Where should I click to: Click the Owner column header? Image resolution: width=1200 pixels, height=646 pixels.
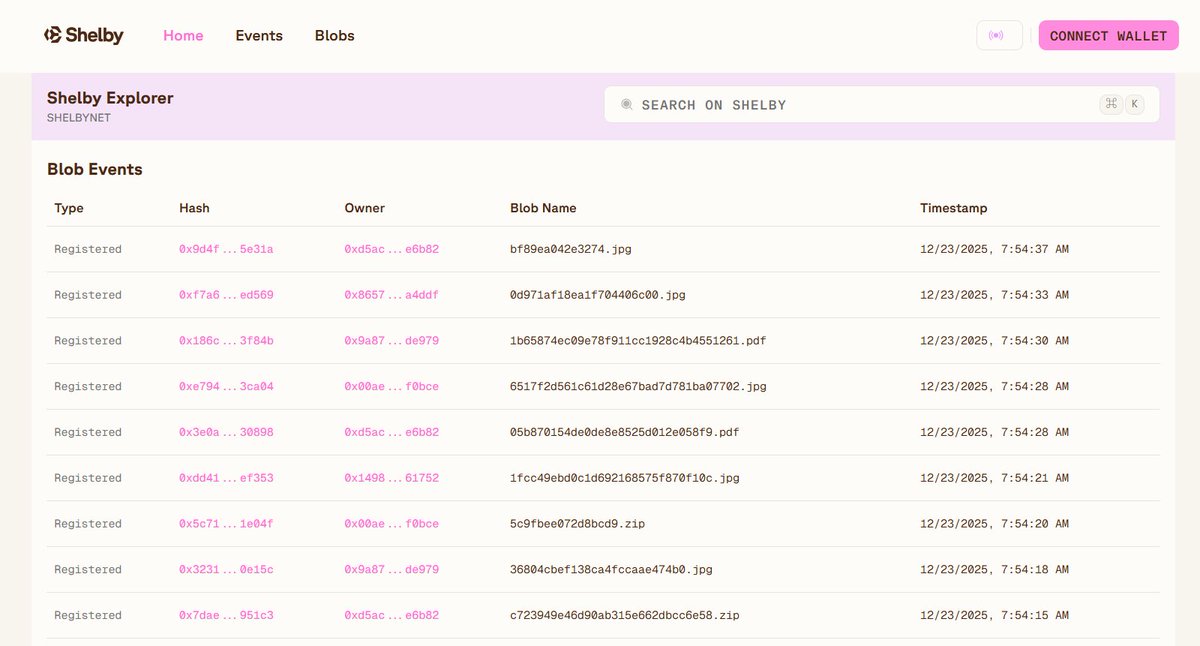(x=364, y=208)
